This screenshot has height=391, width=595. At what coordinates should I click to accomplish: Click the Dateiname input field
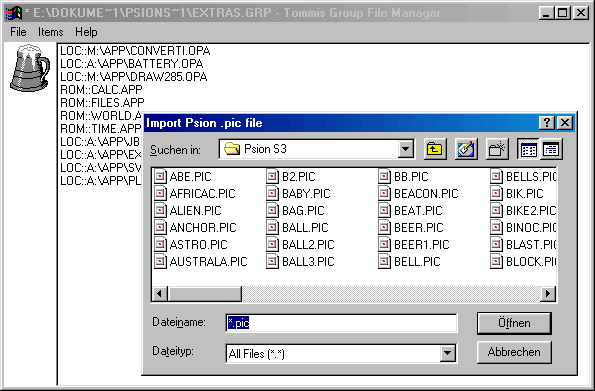click(x=341, y=323)
